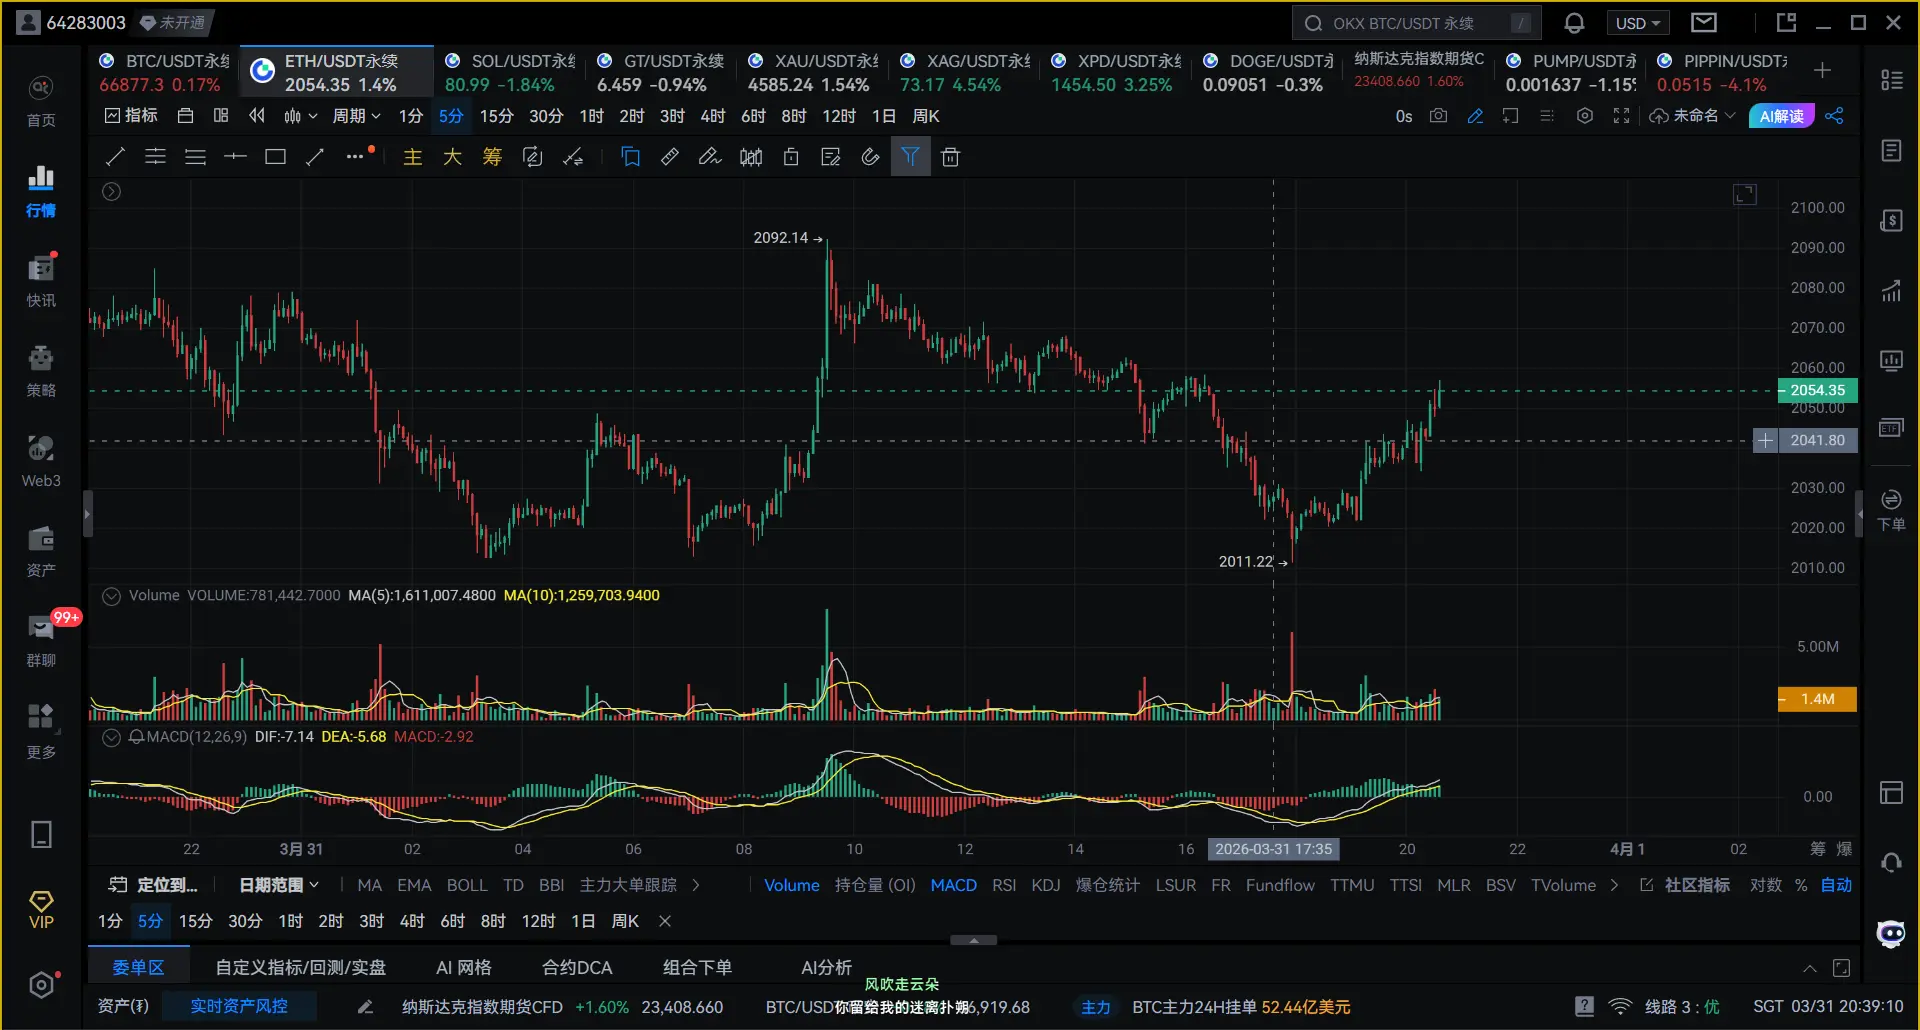The height and width of the screenshot is (1030, 1920).
Task: Toggle Volume indicator in bottom bar
Action: point(792,885)
